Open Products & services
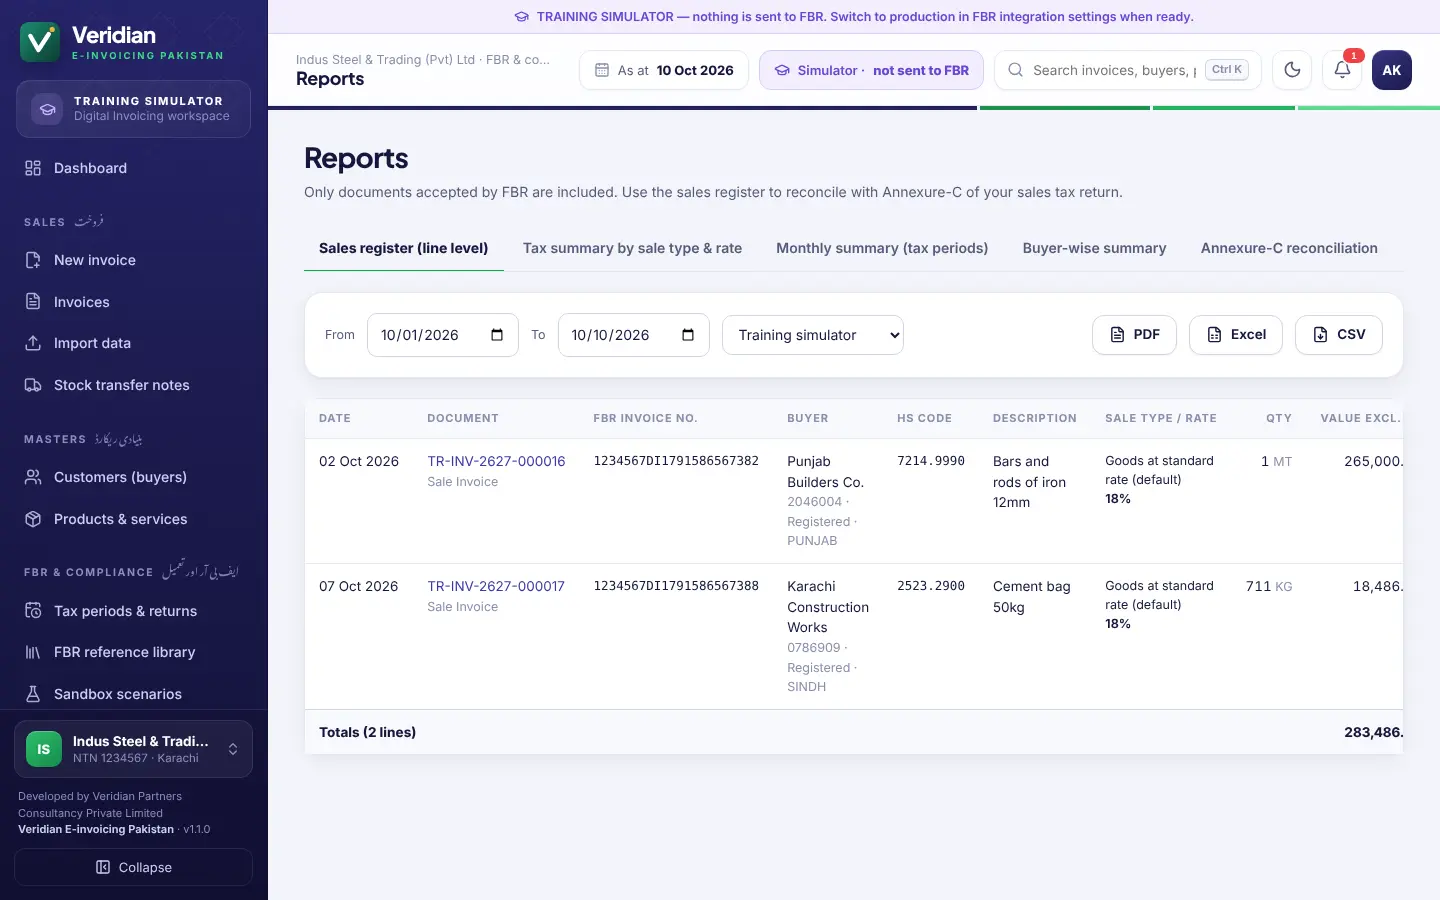The image size is (1440, 900). coord(133,519)
